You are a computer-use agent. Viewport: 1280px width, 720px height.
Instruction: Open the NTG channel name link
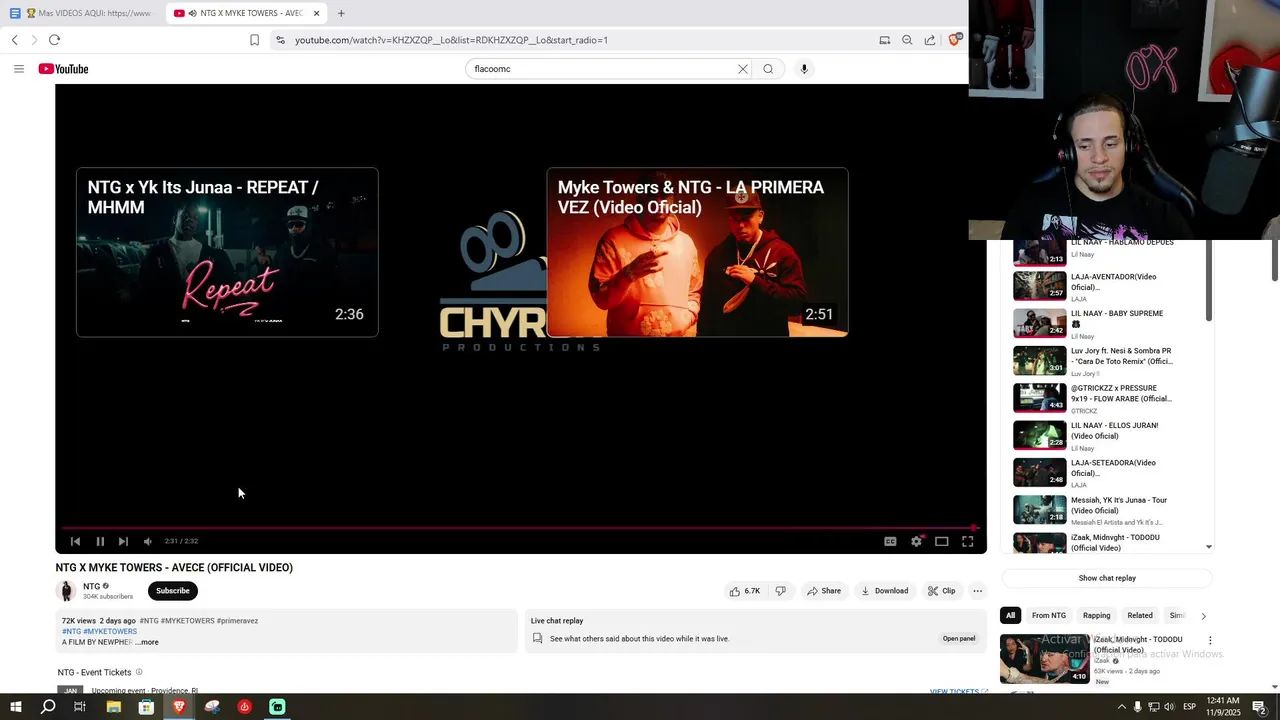(91, 586)
